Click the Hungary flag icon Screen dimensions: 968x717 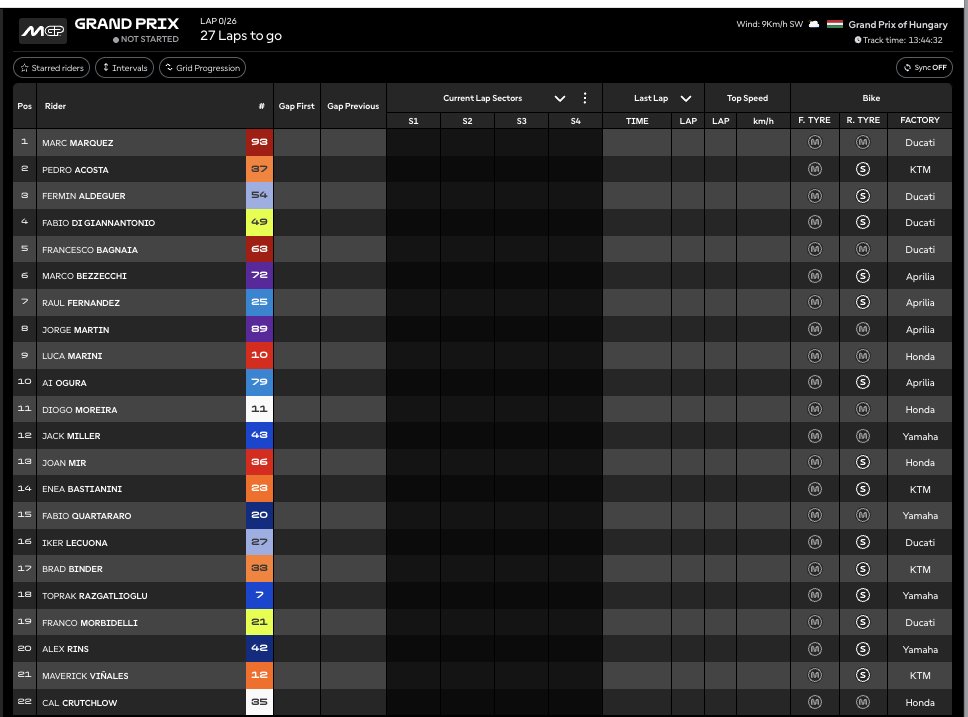pos(835,25)
